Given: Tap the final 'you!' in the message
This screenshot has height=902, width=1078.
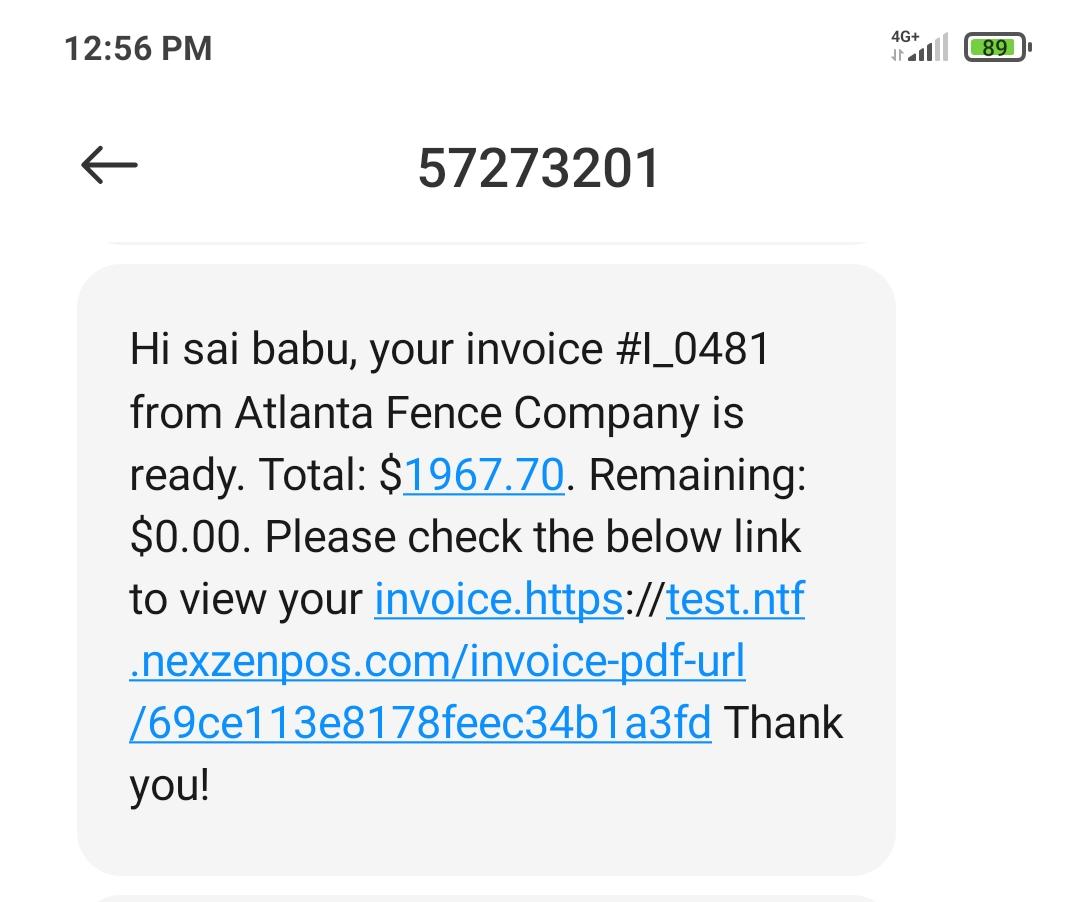Looking at the screenshot, I should tap(169, 786).
